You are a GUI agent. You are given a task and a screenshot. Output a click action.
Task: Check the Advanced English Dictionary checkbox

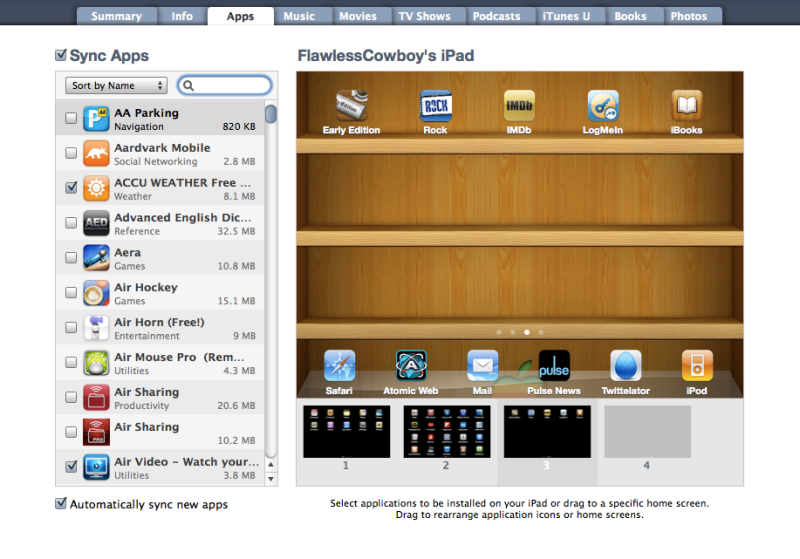click(71, 223)
